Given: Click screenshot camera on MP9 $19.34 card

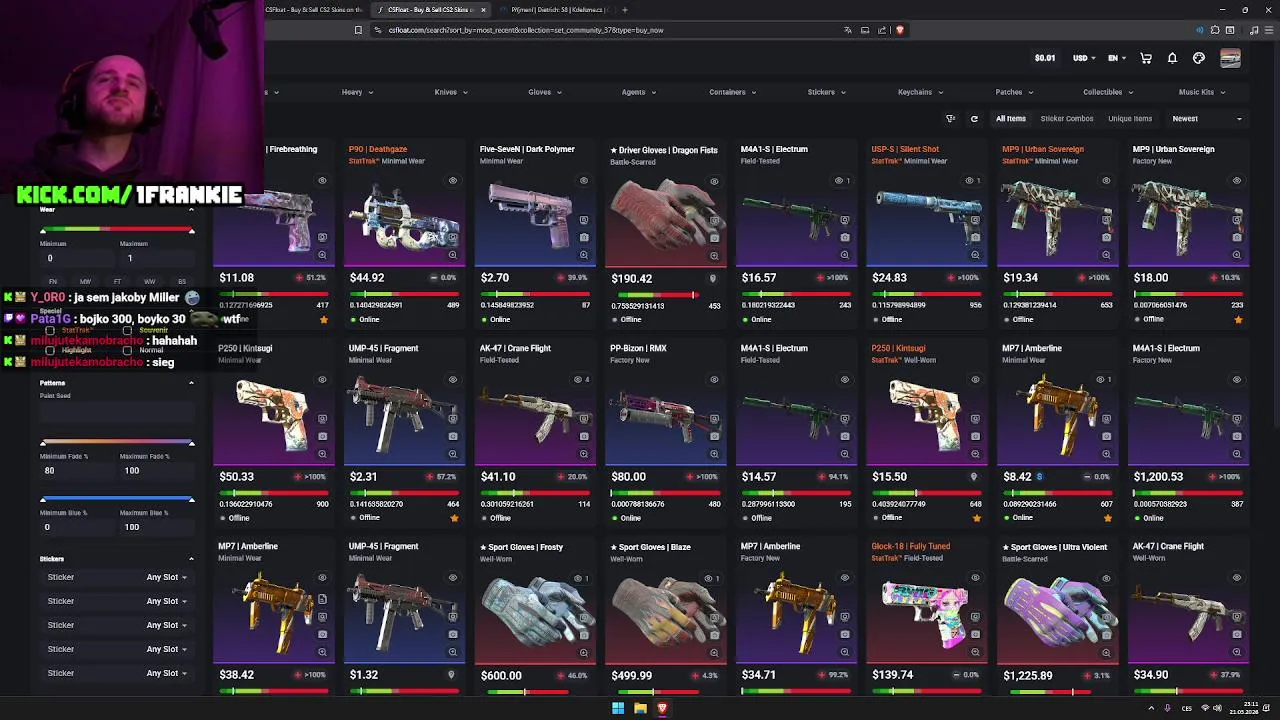Looking at the screenshot, I should point(1106,238).
